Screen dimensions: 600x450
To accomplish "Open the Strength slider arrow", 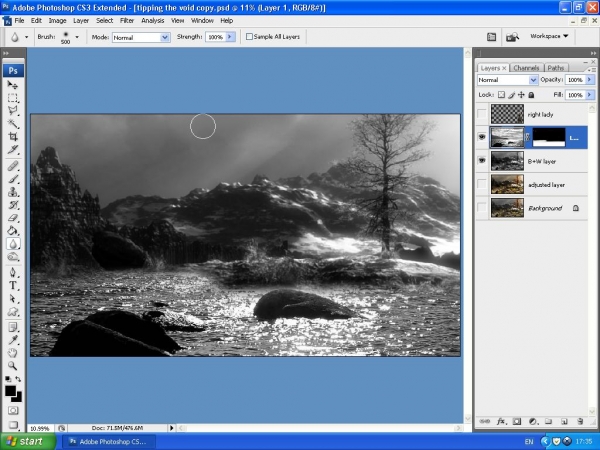I will tap(230, 37).
